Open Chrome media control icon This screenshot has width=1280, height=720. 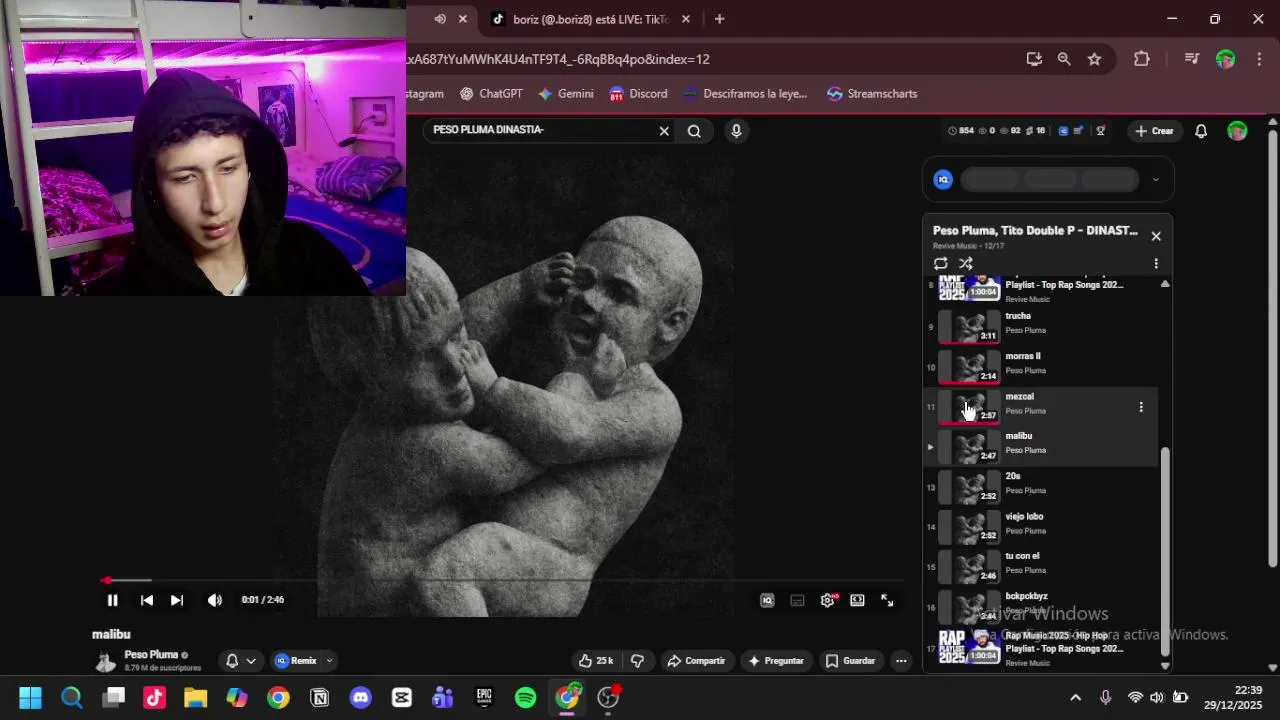[x=1191, y=59]
